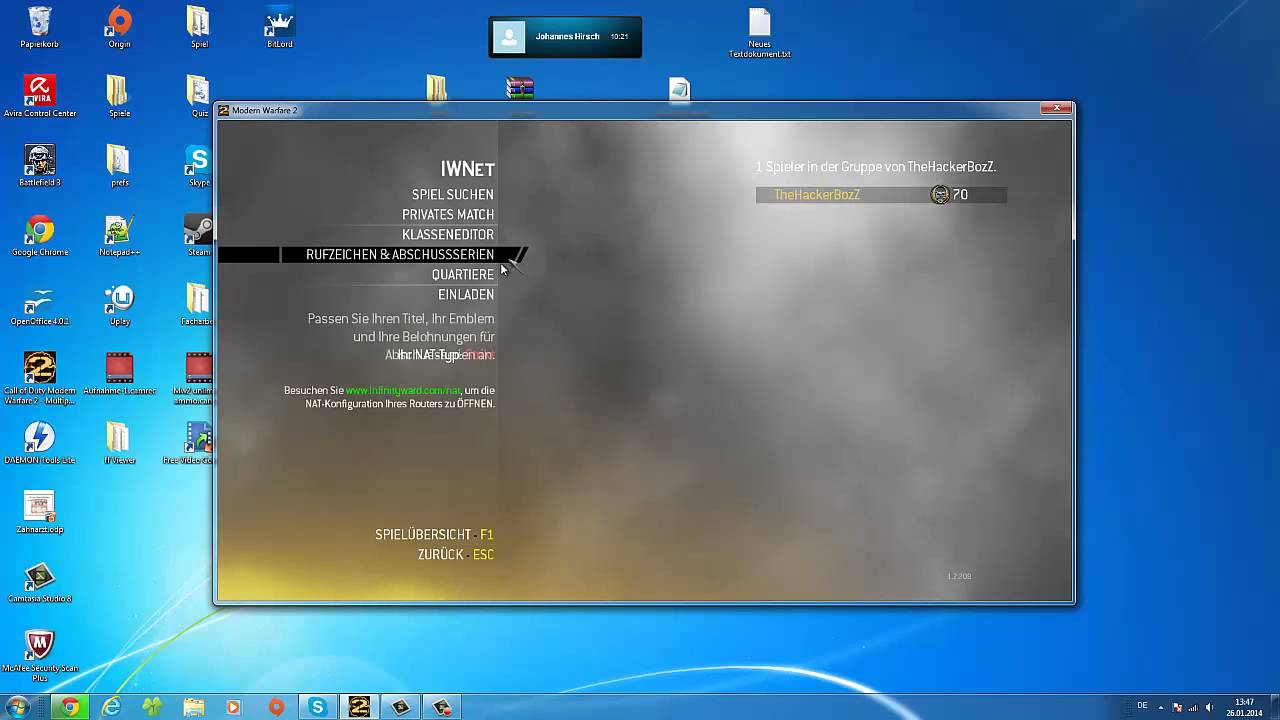The width and height of the screenshot is (1280, 720).
Task: Show hidden tray icons arrow
Action: tap(1162, 706)
